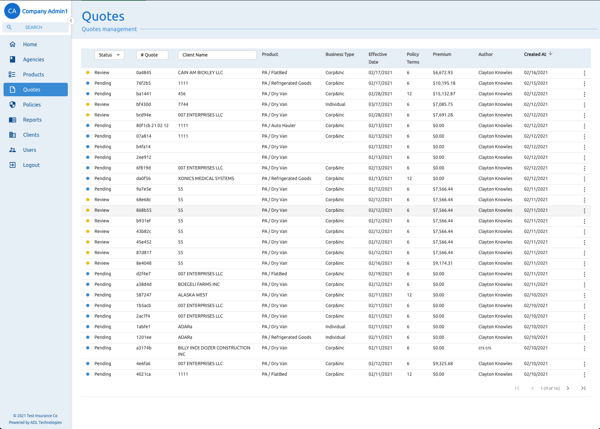Click the CA Company Admin1 avatar

point(12,11)
